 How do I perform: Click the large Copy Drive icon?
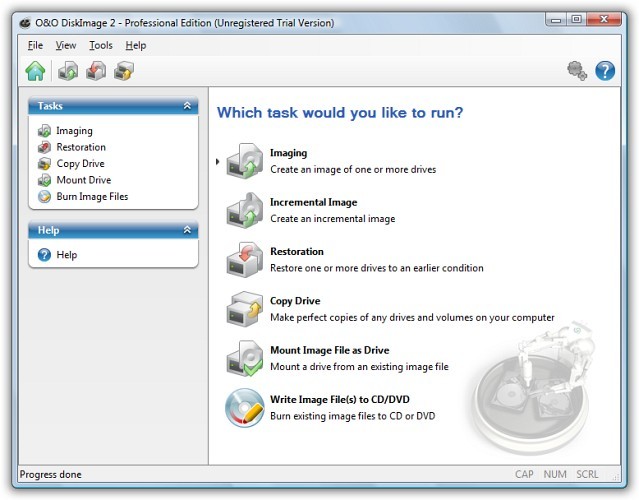point(245,309)
